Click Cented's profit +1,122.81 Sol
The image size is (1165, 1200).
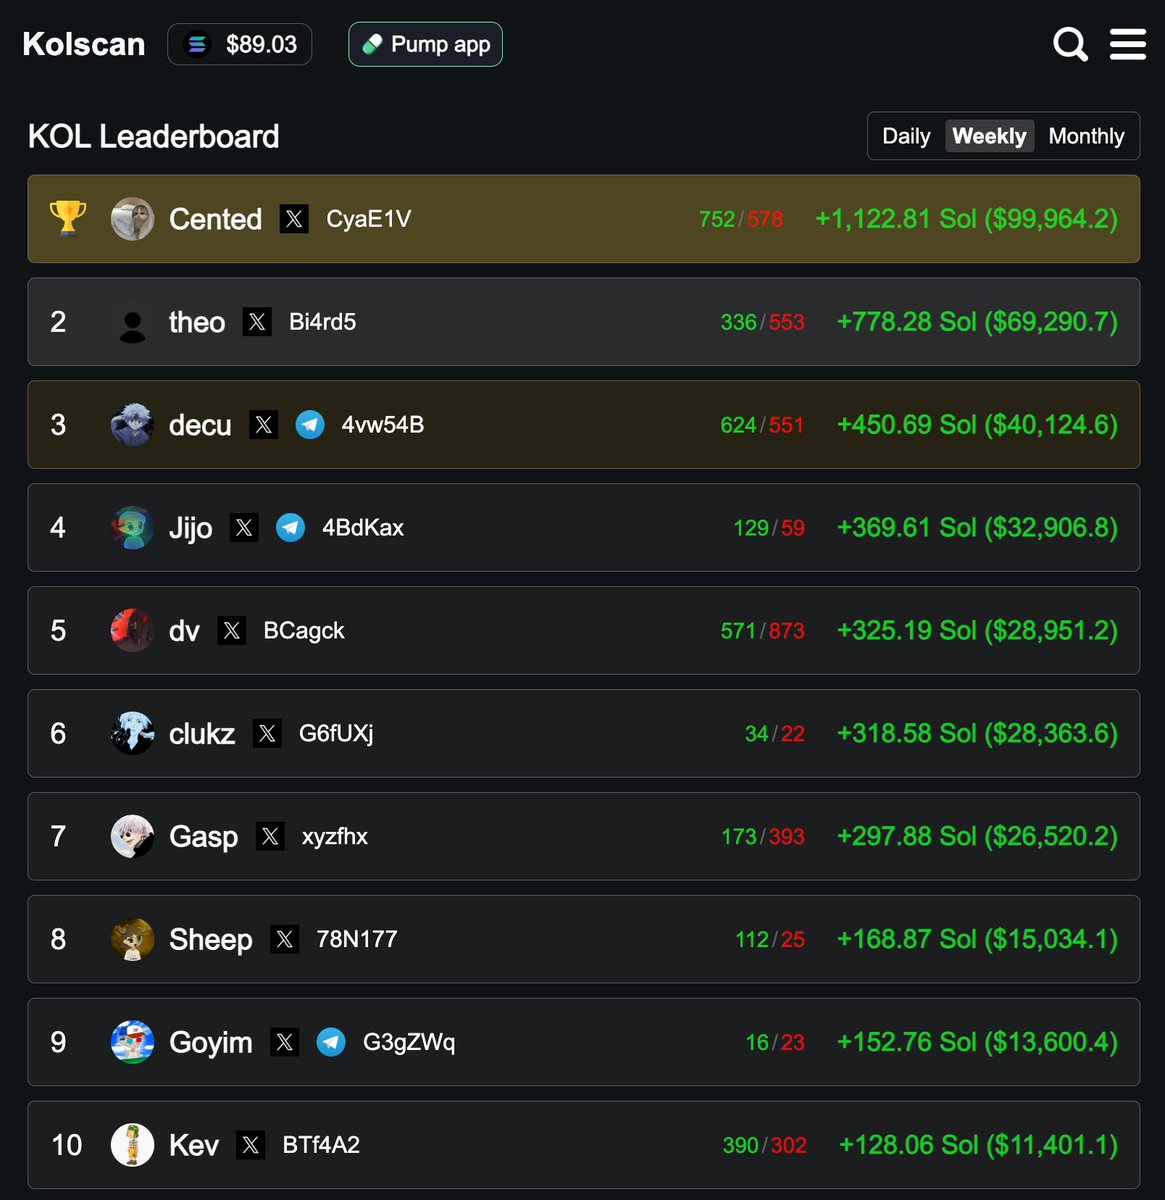pyautogui.click(x=966, y=219)
